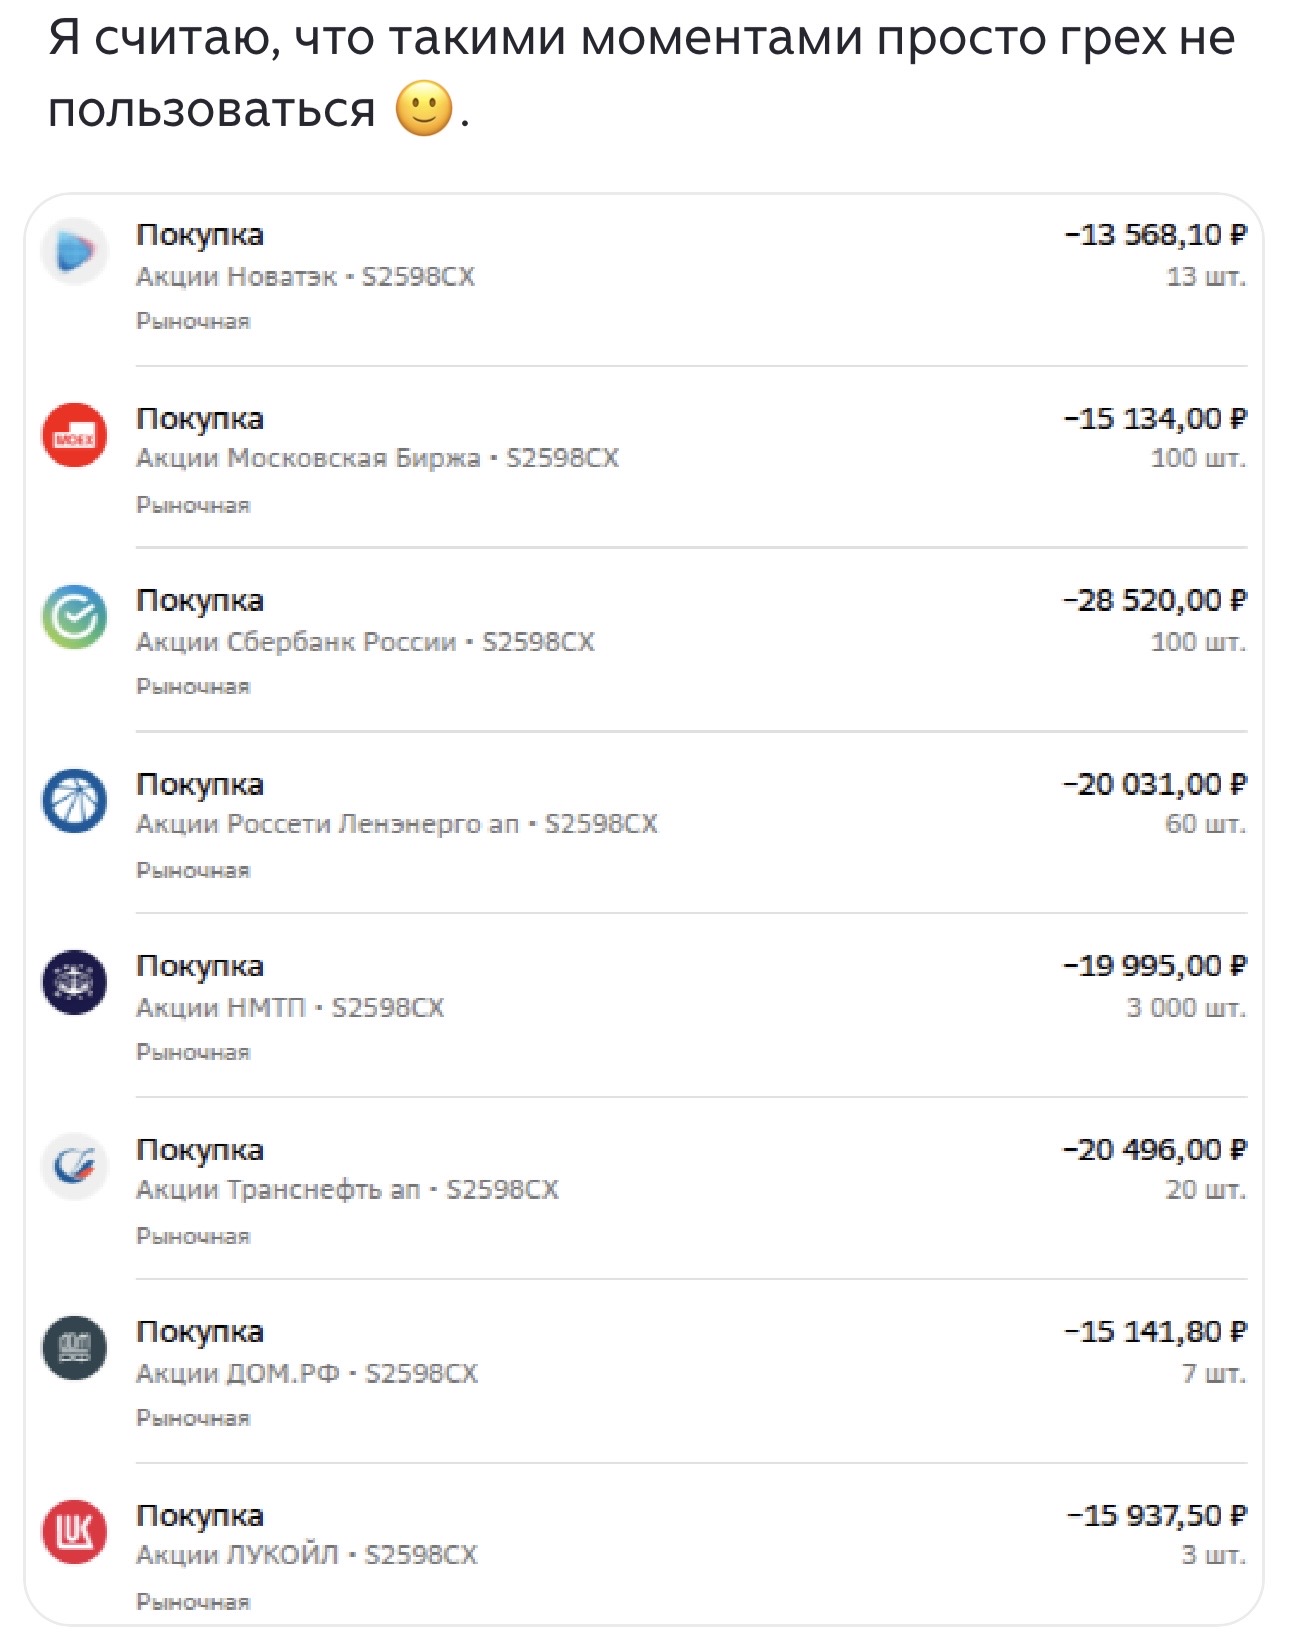Viewport: 1289px width, 1646px height.
Task: Click the smiley emoji in the post text
Action: pyautogui.click(x=424, y=108)
